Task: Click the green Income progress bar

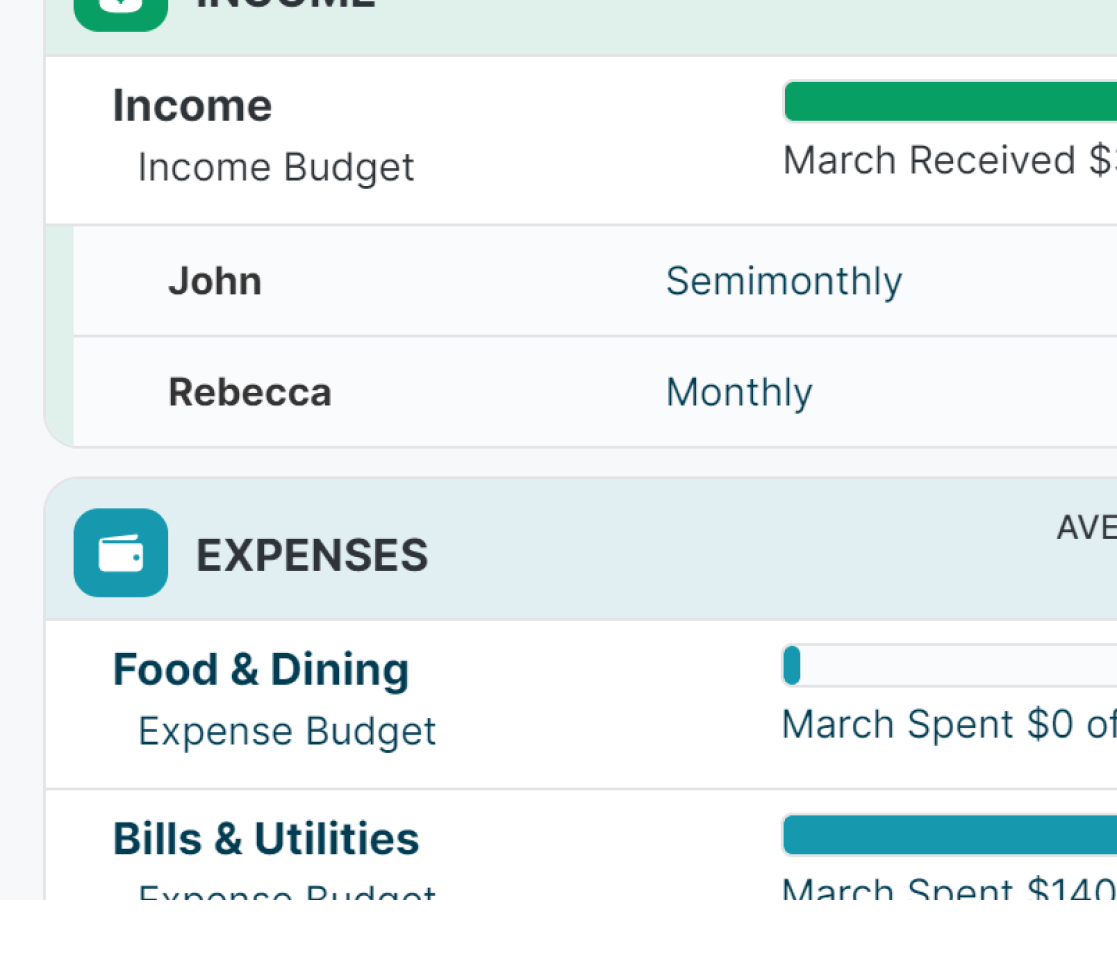Action: [x=950, y=102]
